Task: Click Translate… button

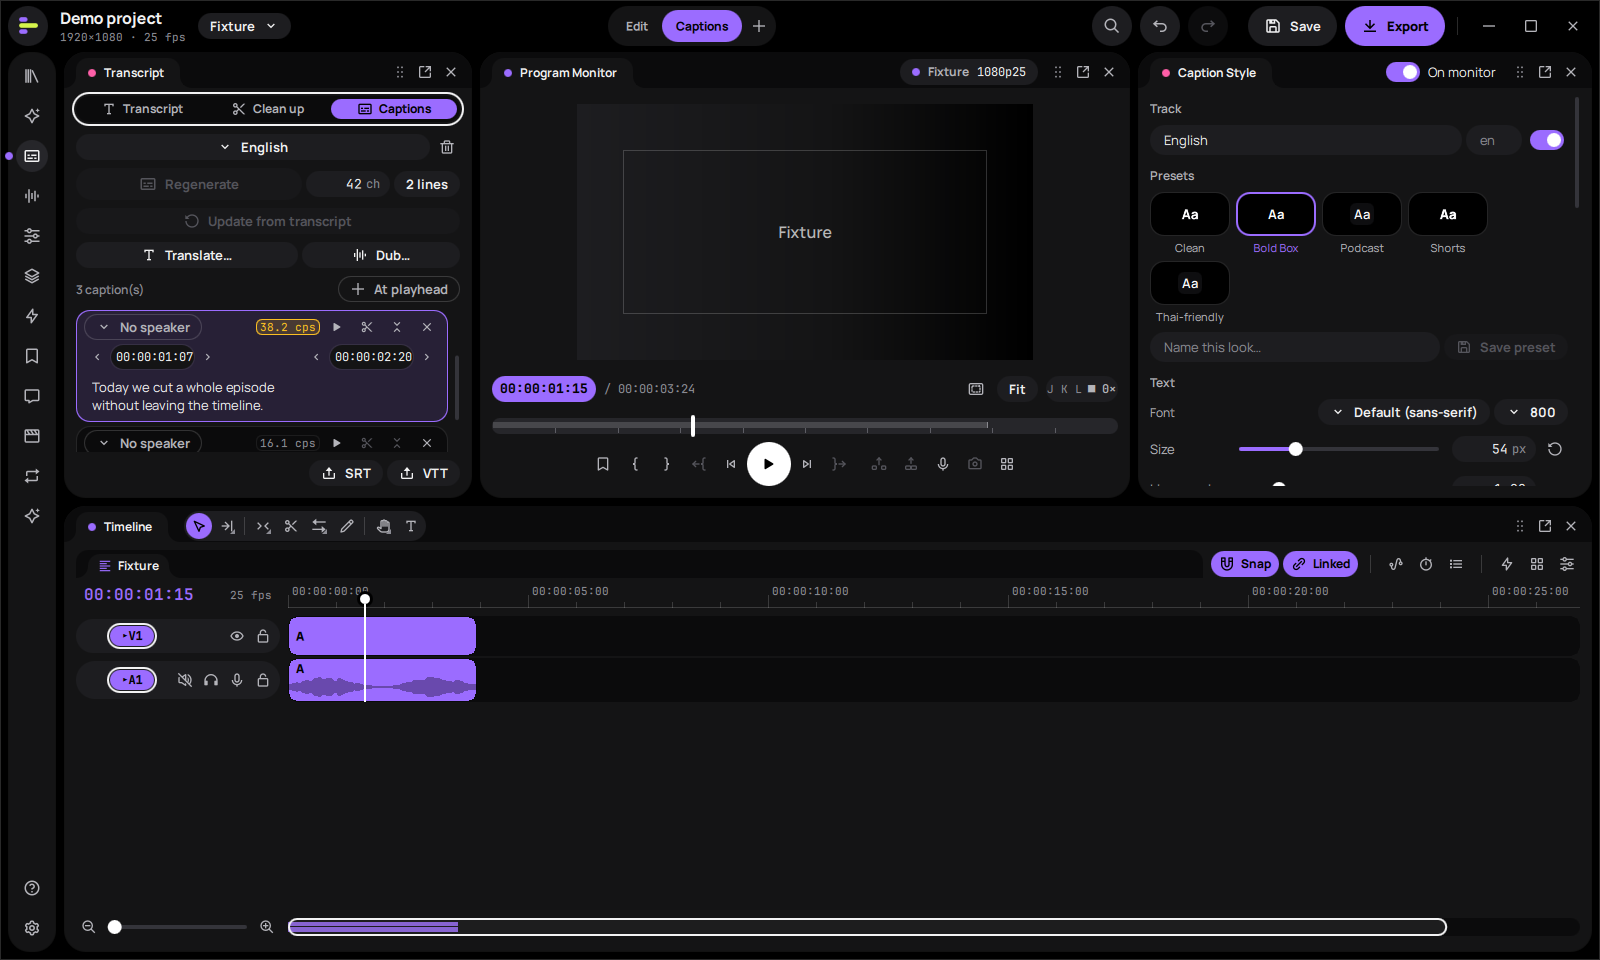Action: [x=187, y=255]
